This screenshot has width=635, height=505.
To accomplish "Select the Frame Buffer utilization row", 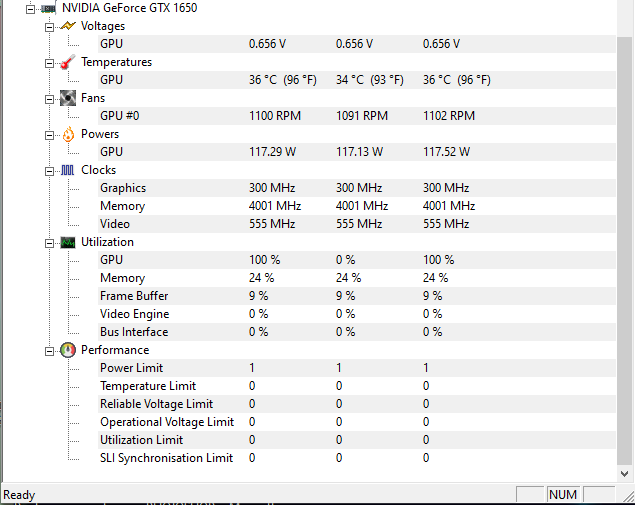I will coord(357,296).
